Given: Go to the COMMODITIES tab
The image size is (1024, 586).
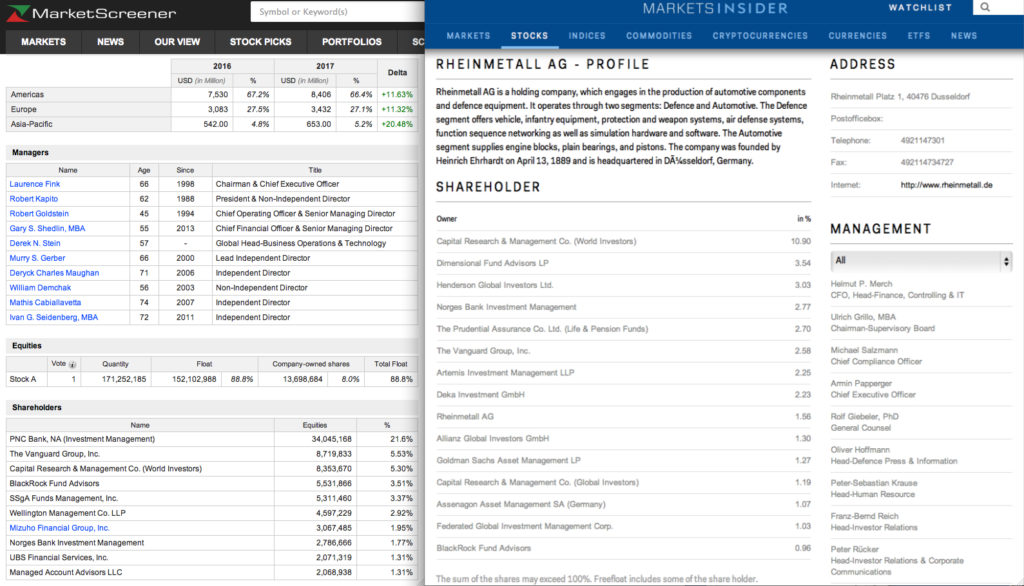Looking at the screenshot, I should click(x=659, y=36).
